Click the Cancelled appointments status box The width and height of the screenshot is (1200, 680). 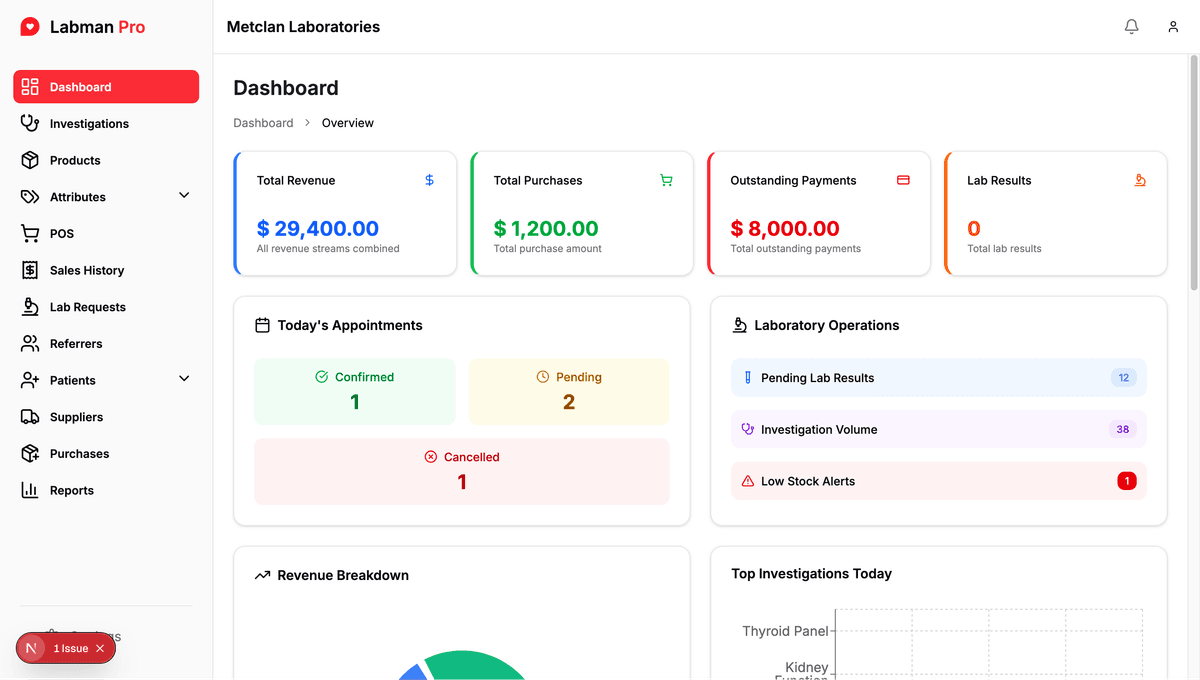[x=461, y=469]
